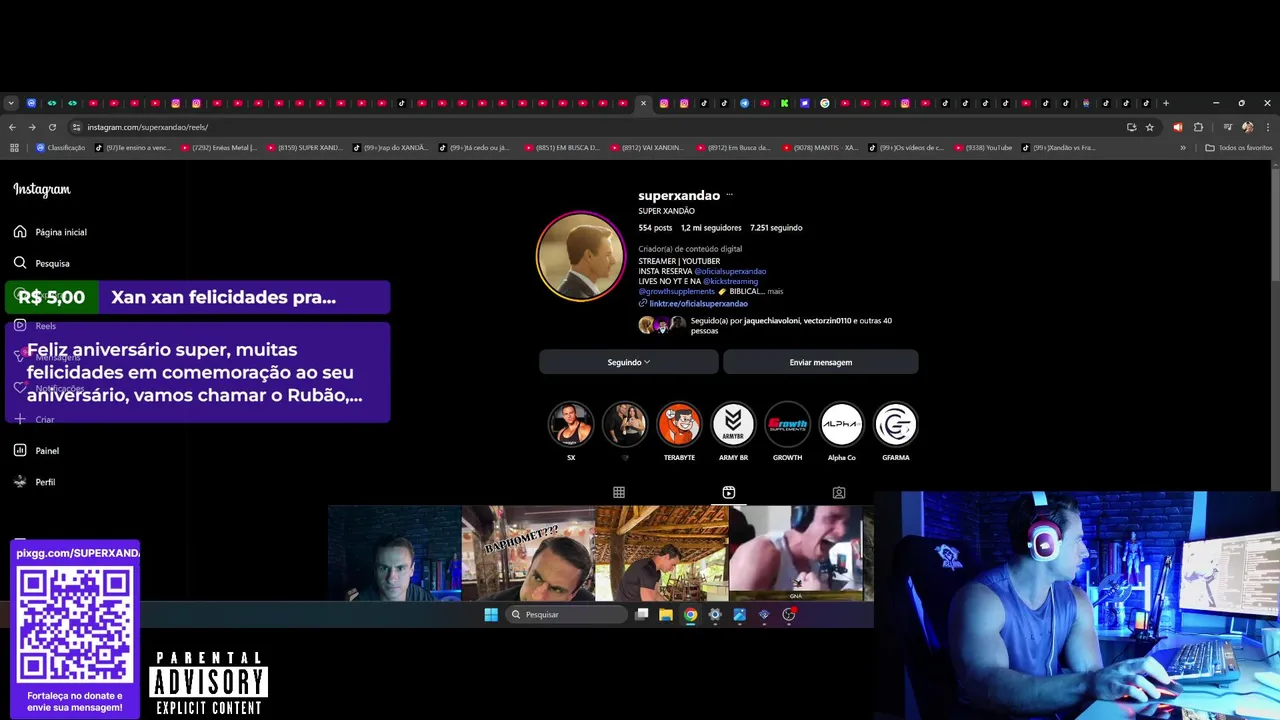Open the Alpha Co story highlight
This screenshot has height=720, width=1280.
point(841,424)
